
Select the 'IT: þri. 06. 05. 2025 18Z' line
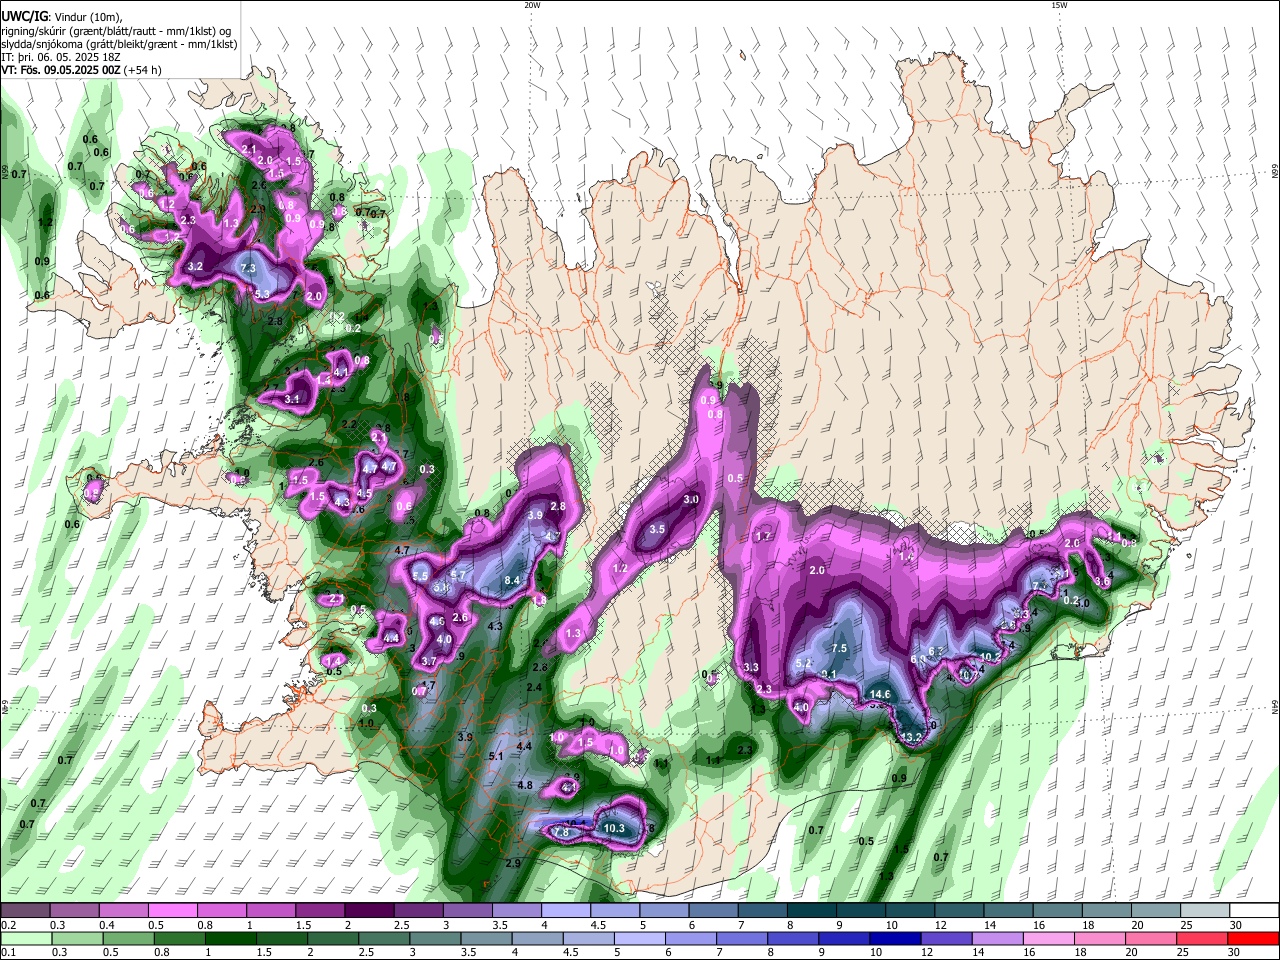click(x=63, y=57)
